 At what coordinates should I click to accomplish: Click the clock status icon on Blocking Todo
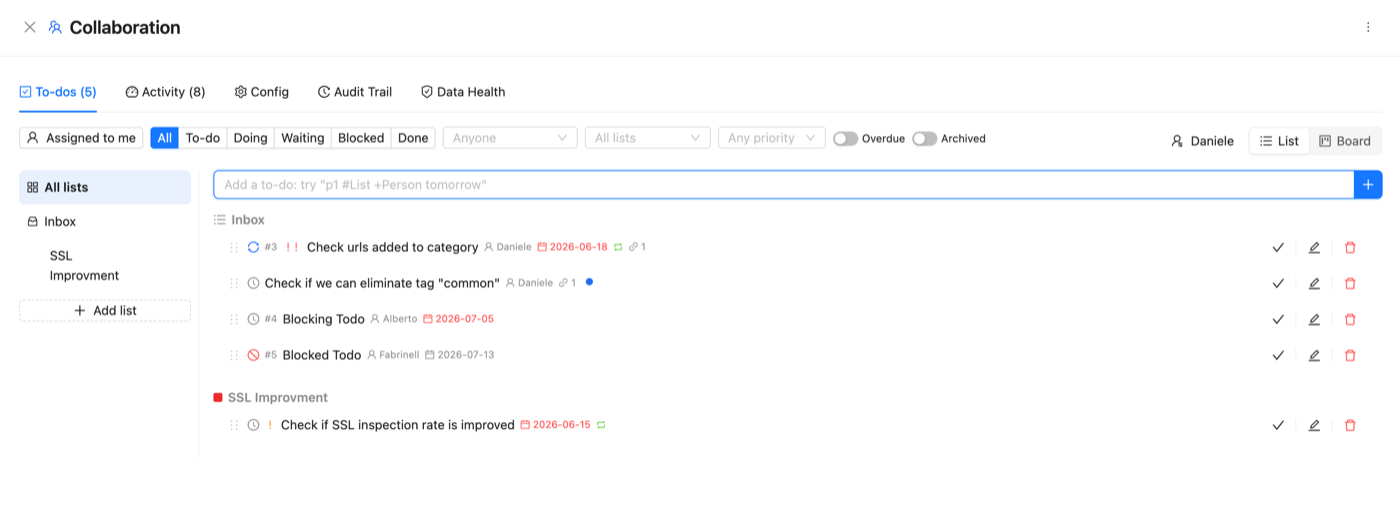254,319
